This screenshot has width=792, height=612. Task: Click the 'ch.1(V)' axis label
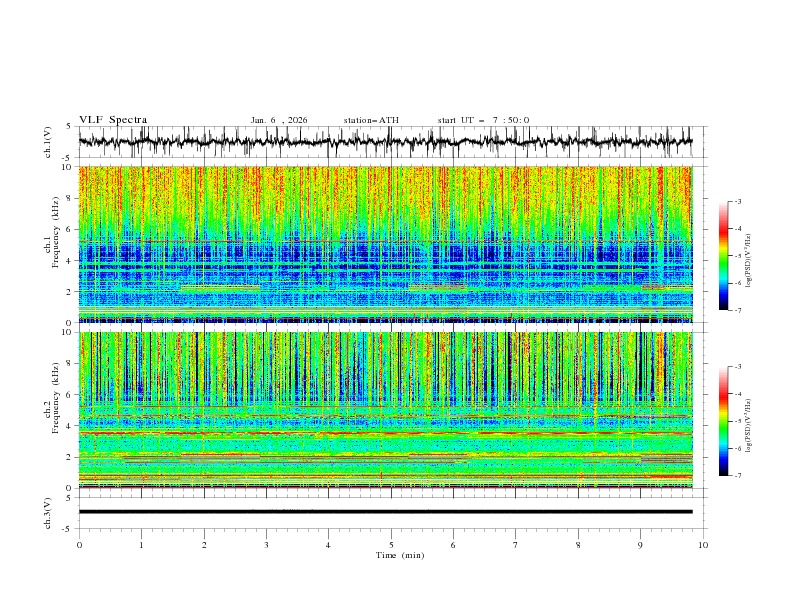[48, 142]
